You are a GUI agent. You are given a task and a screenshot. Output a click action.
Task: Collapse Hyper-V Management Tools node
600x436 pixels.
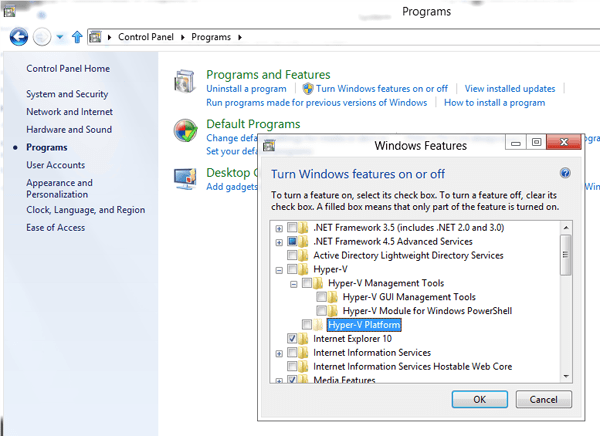point(293,284)
